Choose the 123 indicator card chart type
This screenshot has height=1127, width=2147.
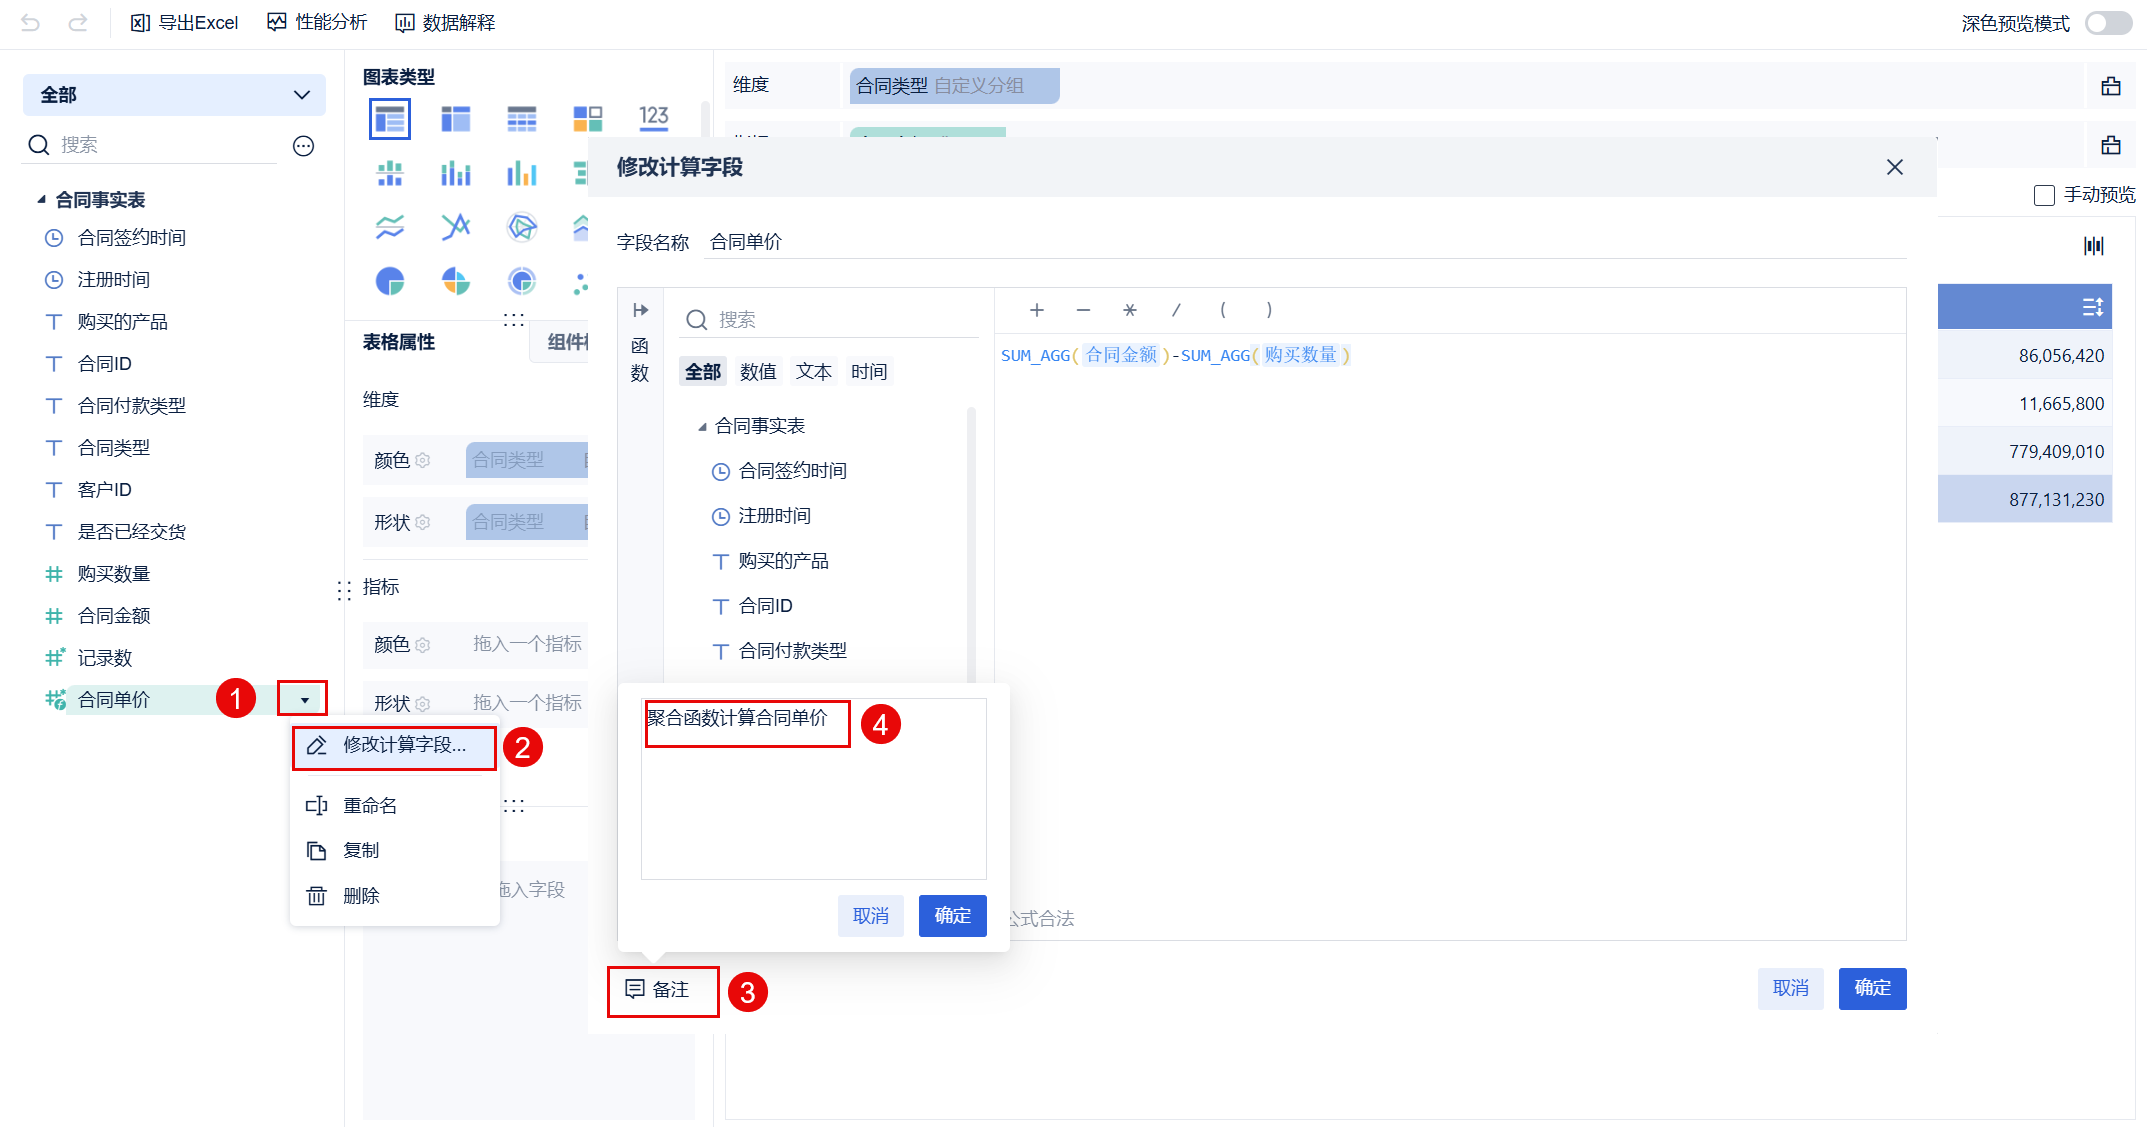[654, 118]
